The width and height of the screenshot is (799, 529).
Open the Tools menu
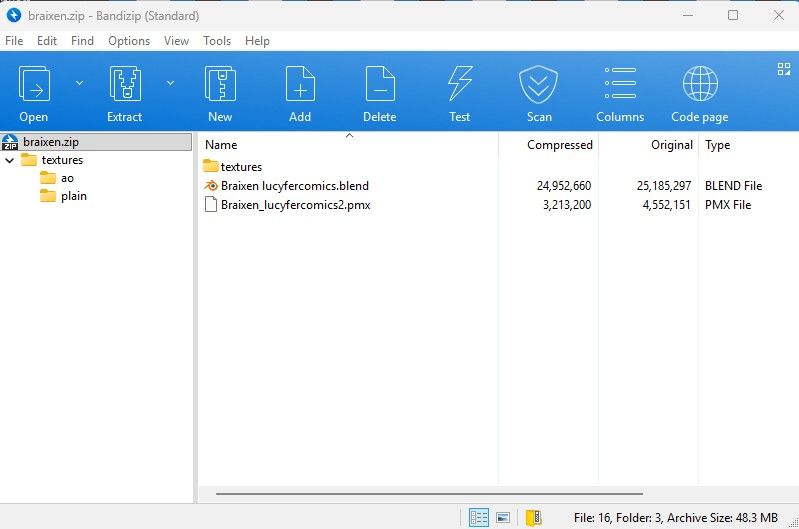pos(217,41)
